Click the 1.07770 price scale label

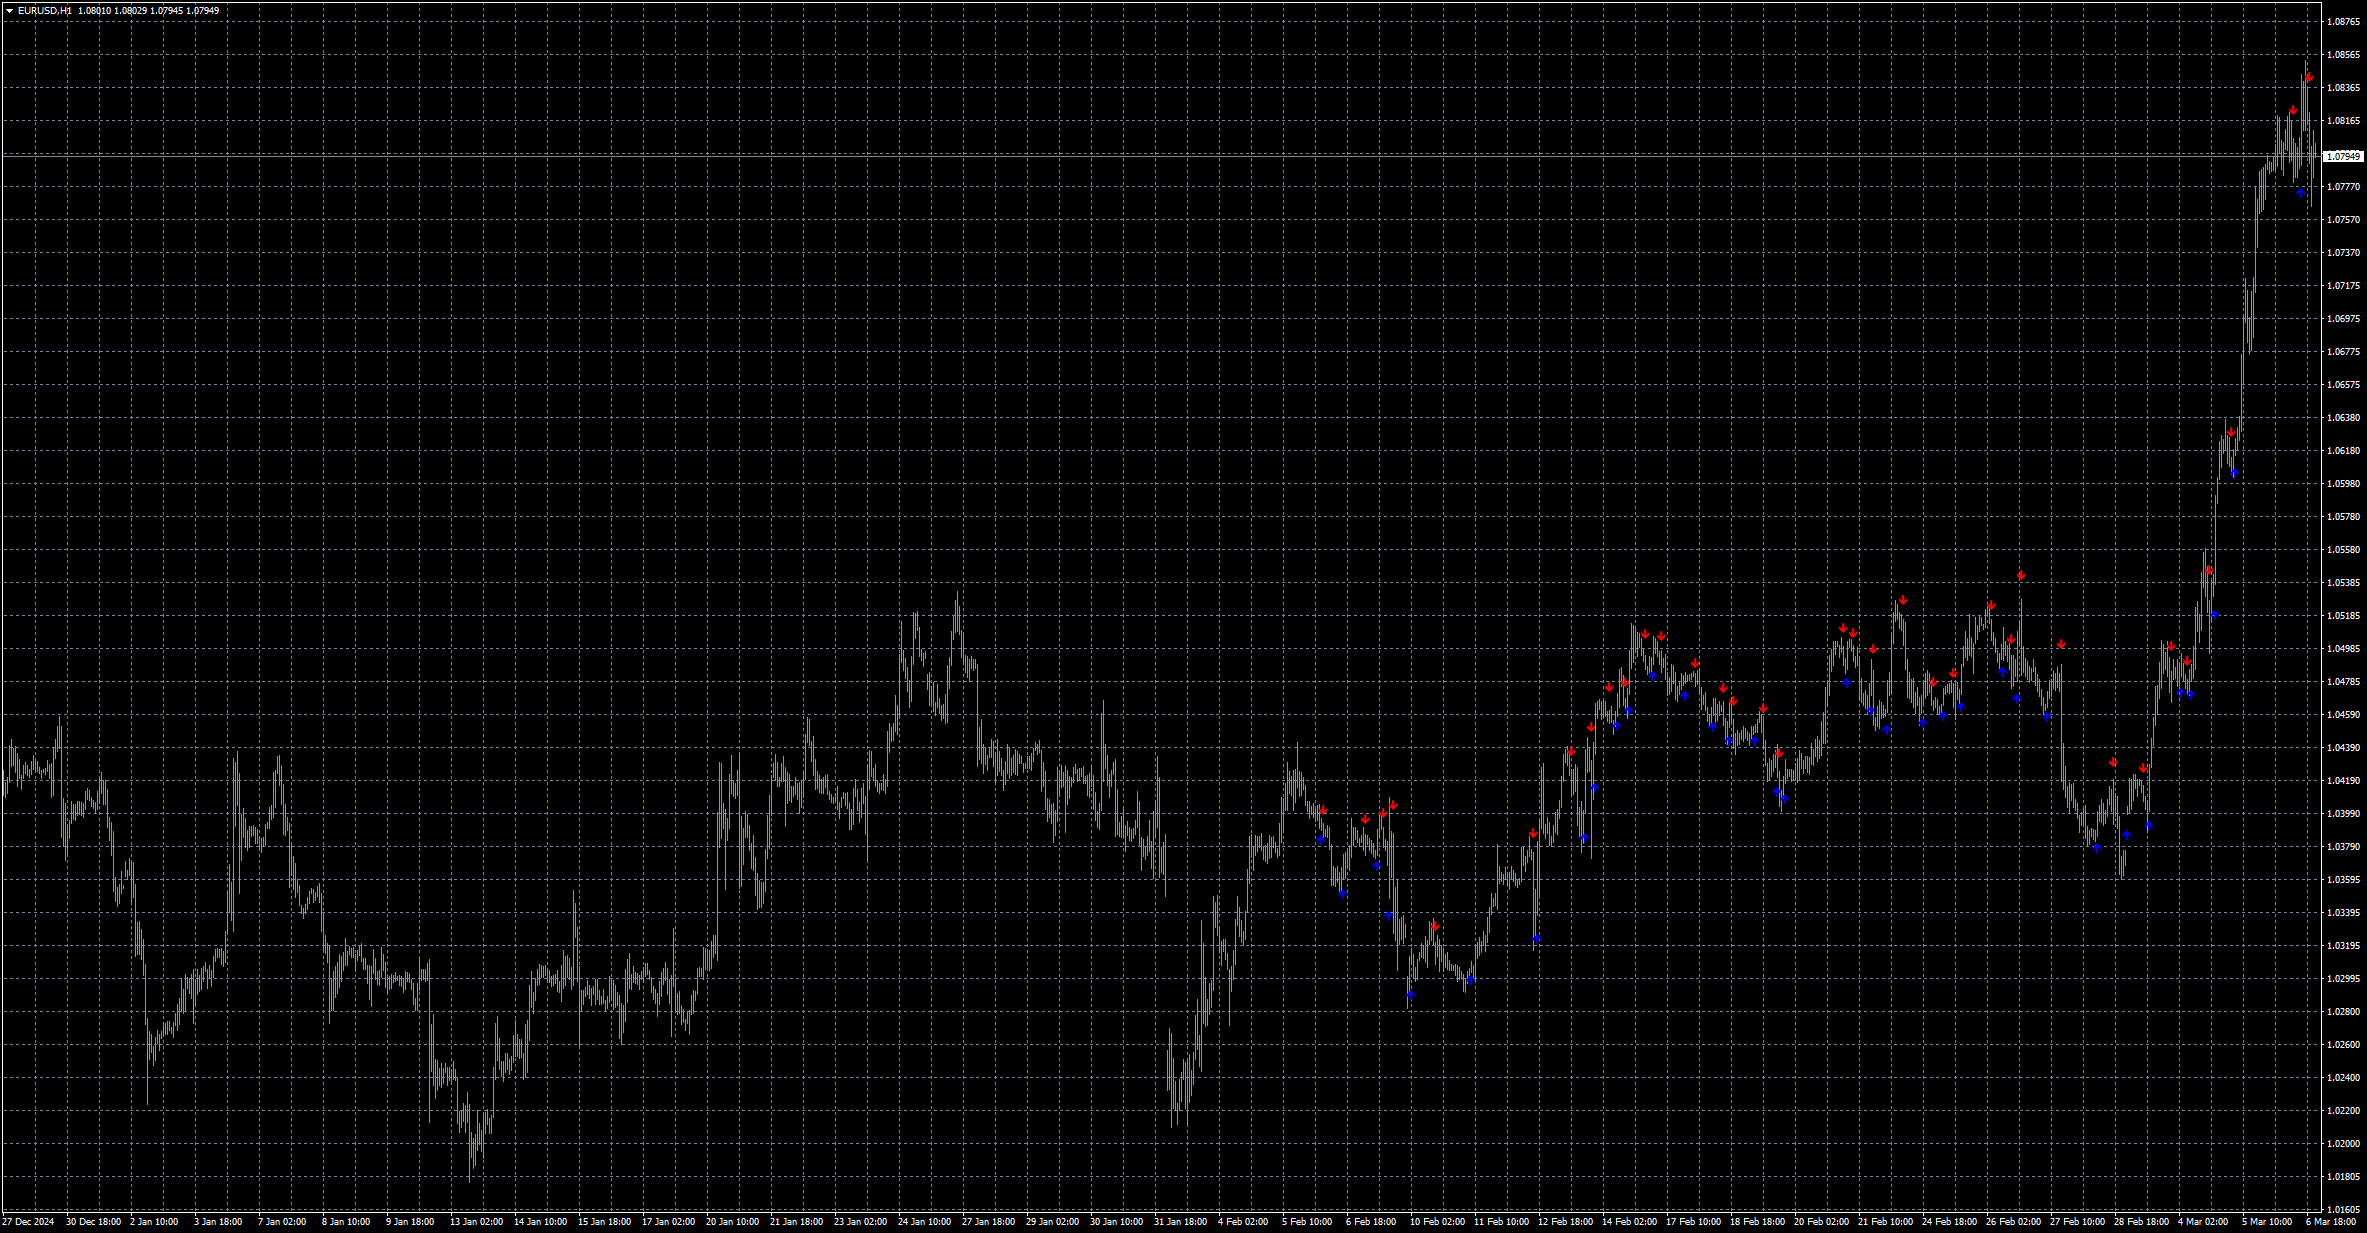[2343, 187]
